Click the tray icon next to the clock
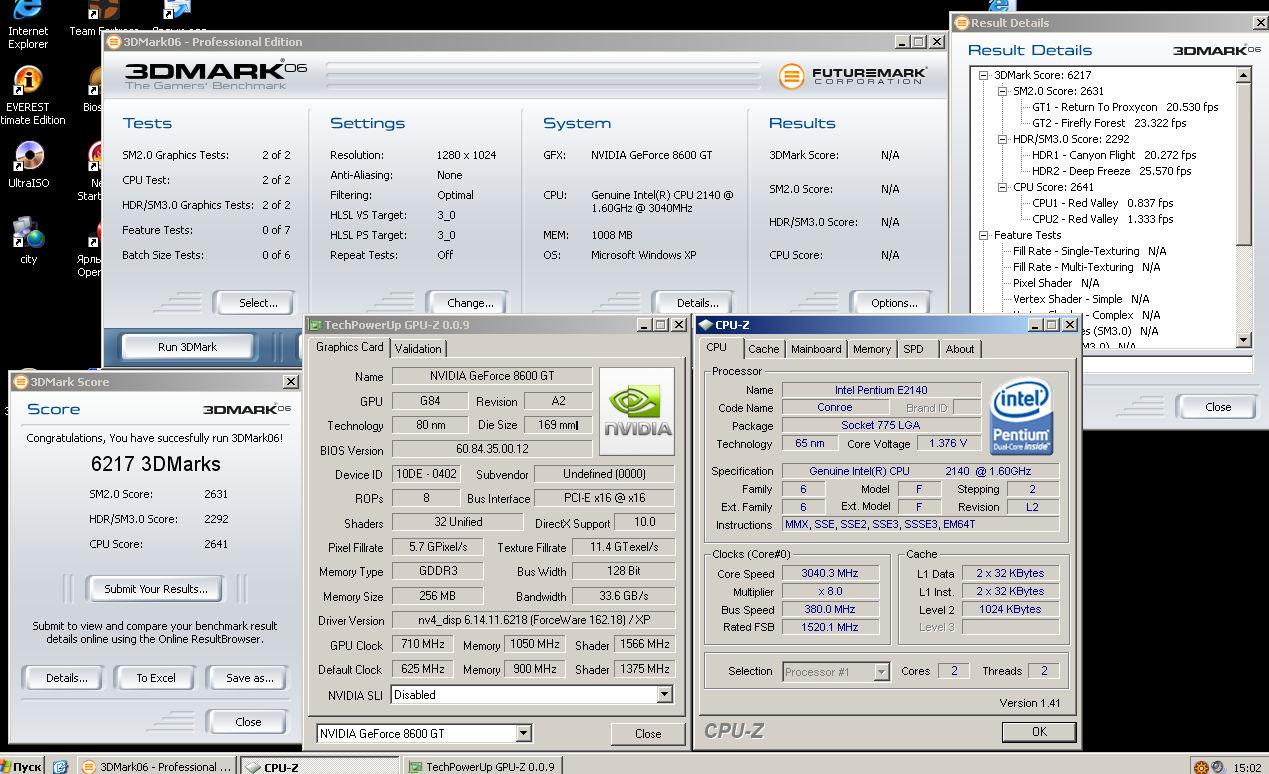 pos(1219,767)
